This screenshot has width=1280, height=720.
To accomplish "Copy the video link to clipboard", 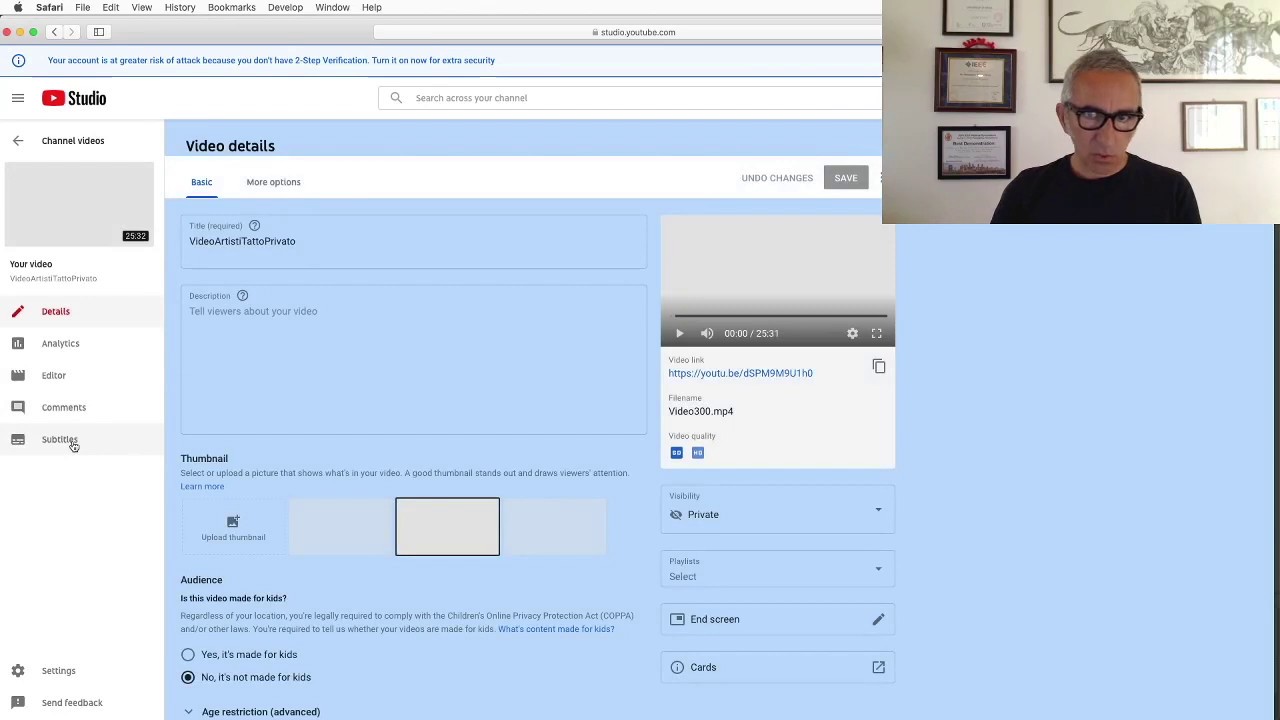I will click(x=879, y=367).
